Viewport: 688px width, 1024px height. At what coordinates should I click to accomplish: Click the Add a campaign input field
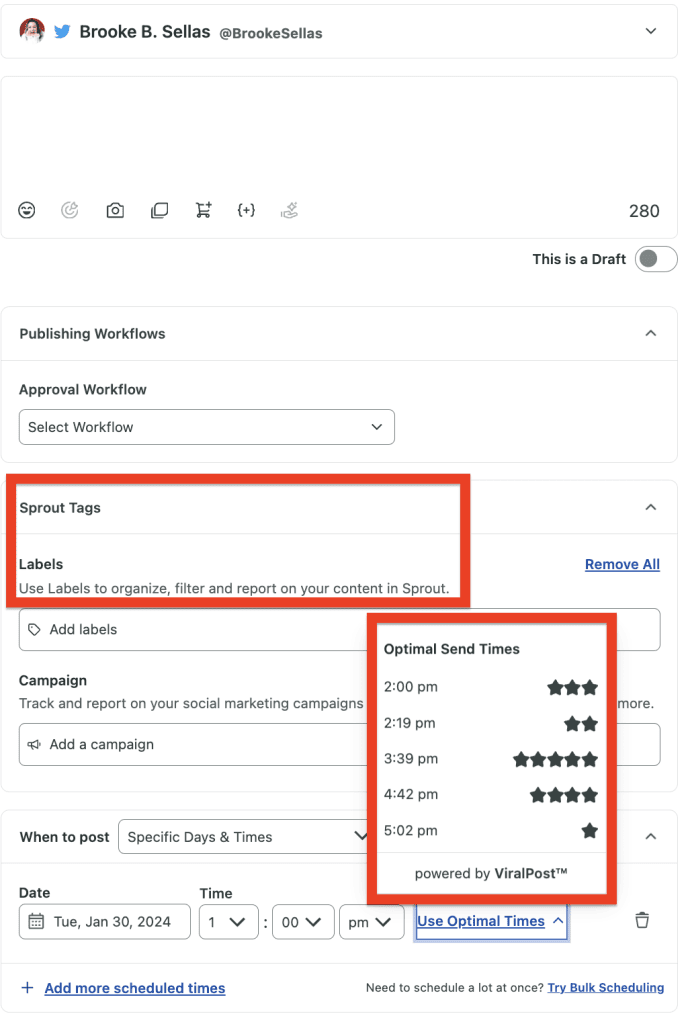[339, 744]
